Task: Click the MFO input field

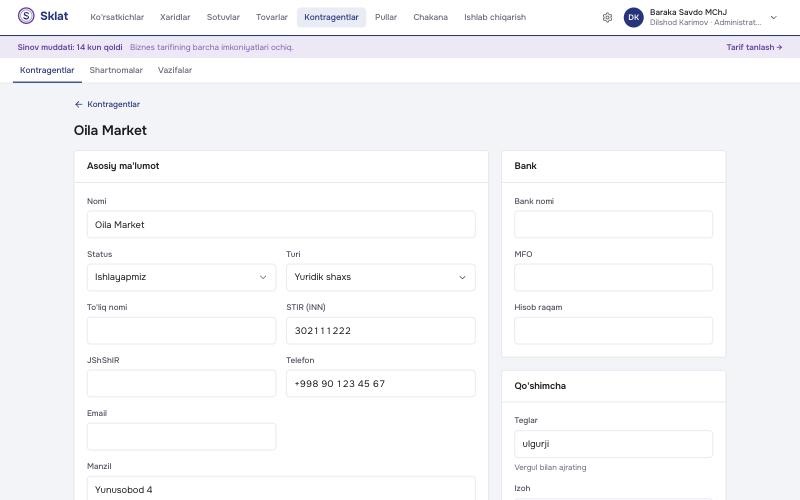Action: pos(613,278)
